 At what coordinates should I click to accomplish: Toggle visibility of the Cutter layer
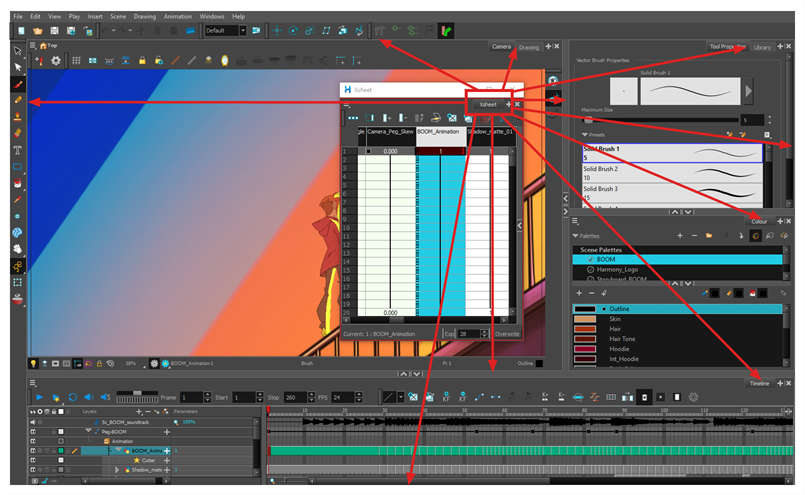pyautogui.click(x=33, y=460)
